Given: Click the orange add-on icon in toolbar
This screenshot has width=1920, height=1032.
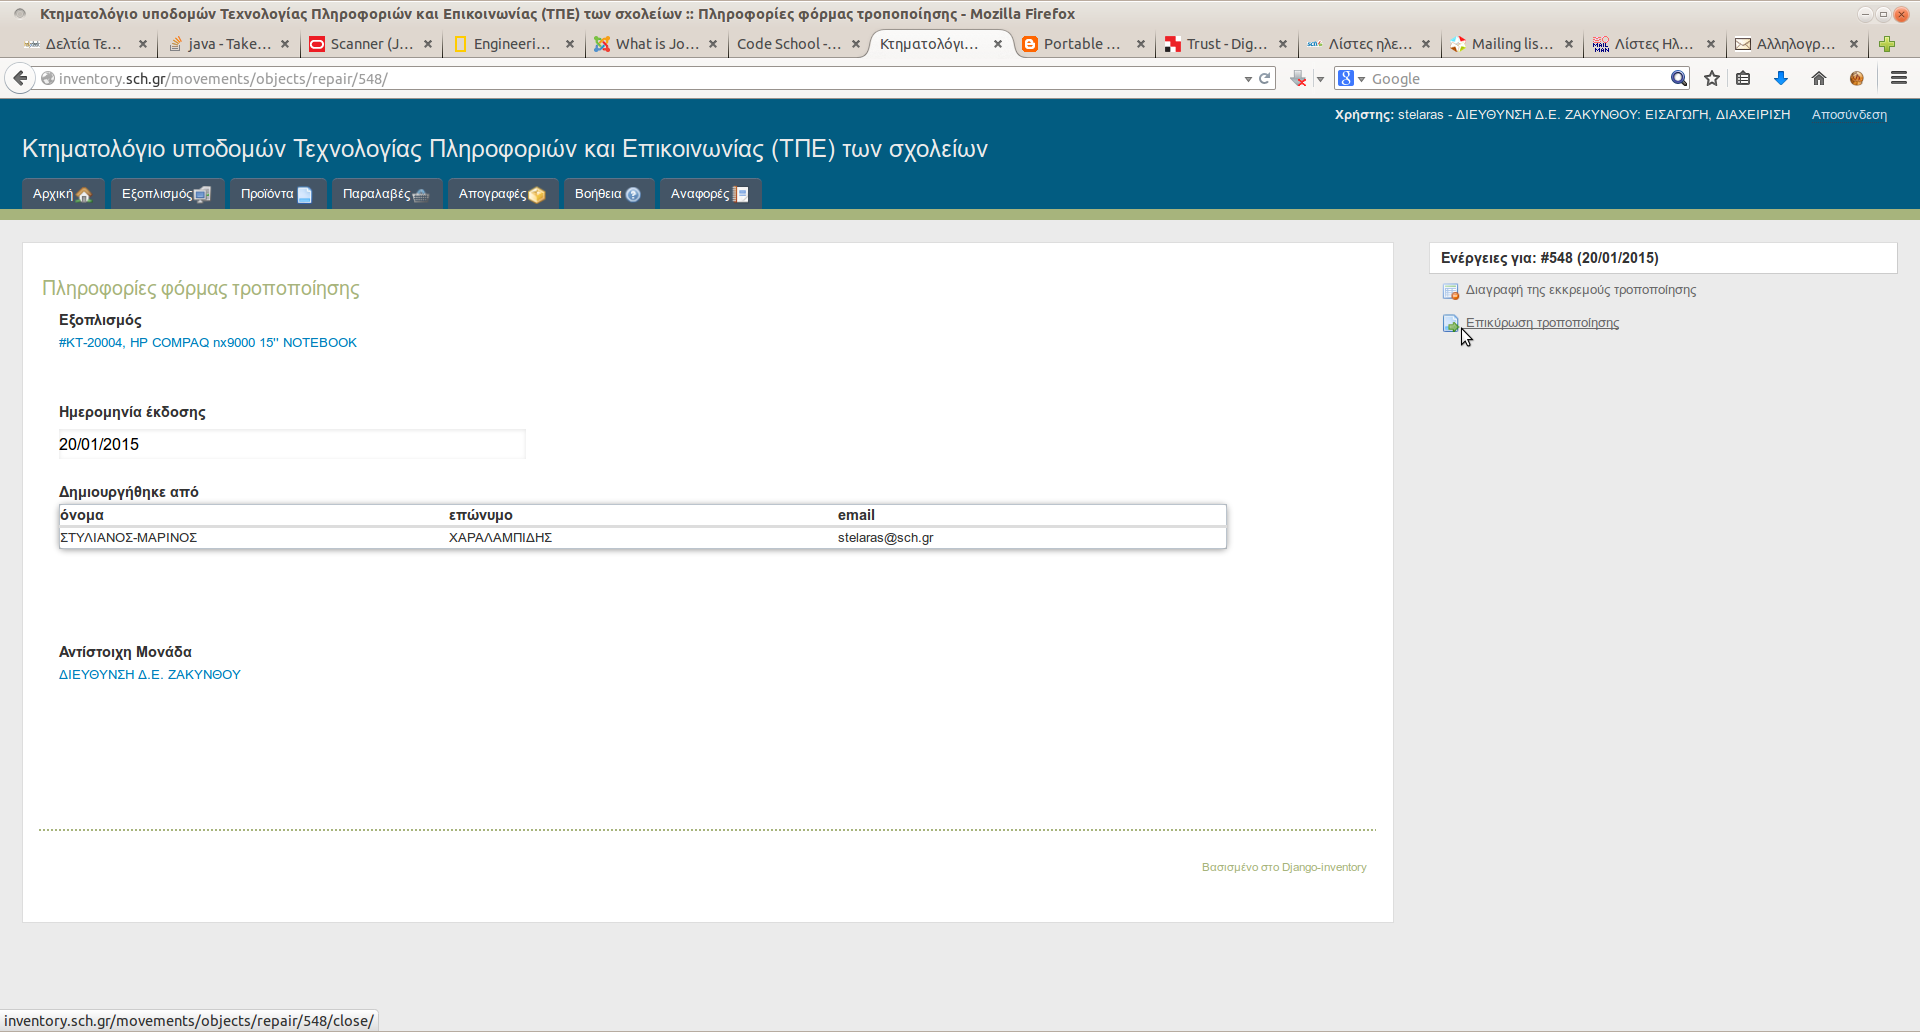Looking at the screenshot, I should (x=1857, y=78).
